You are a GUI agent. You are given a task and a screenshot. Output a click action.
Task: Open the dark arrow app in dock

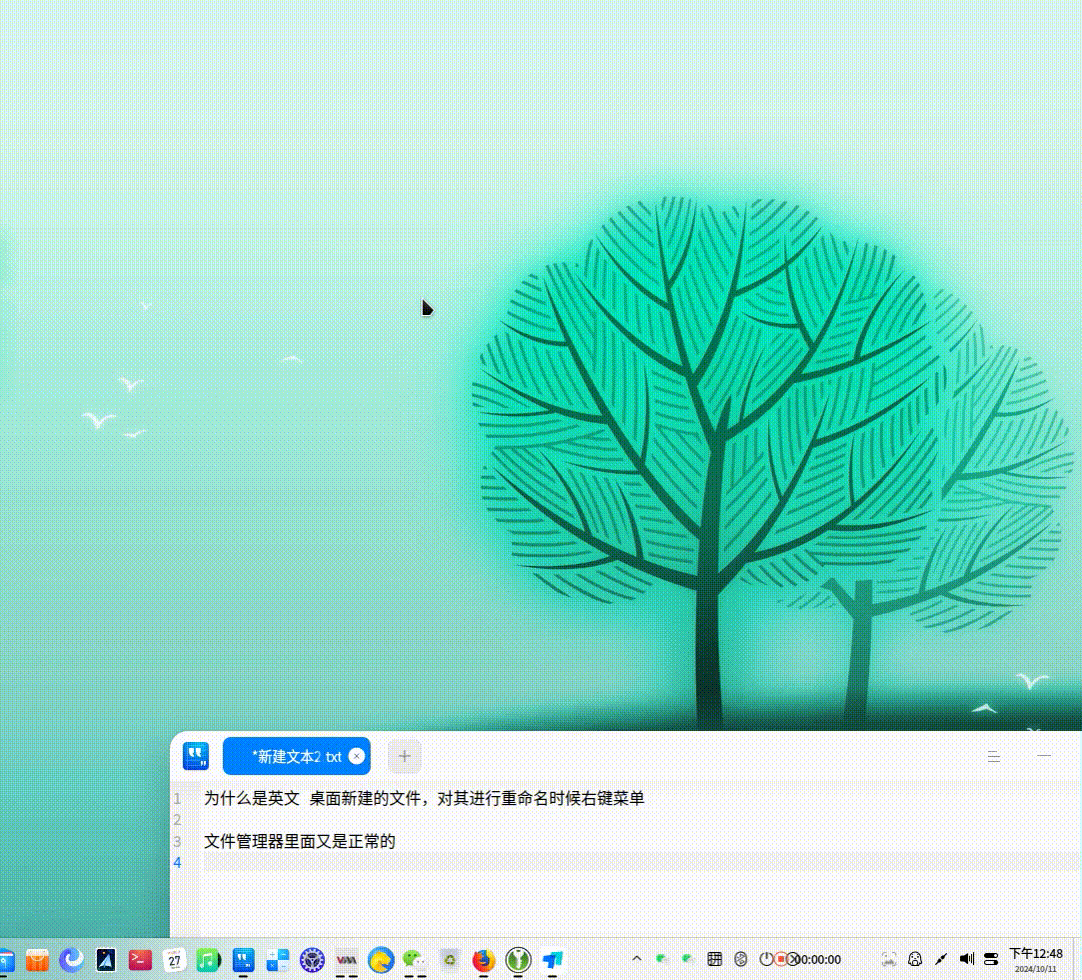click(106, 960)
